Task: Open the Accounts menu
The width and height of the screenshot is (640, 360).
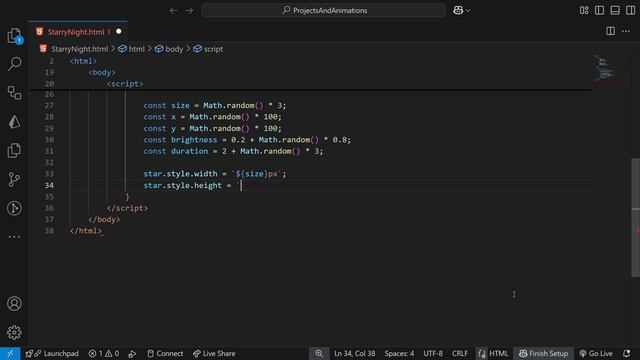Action: tap(14, 303)
